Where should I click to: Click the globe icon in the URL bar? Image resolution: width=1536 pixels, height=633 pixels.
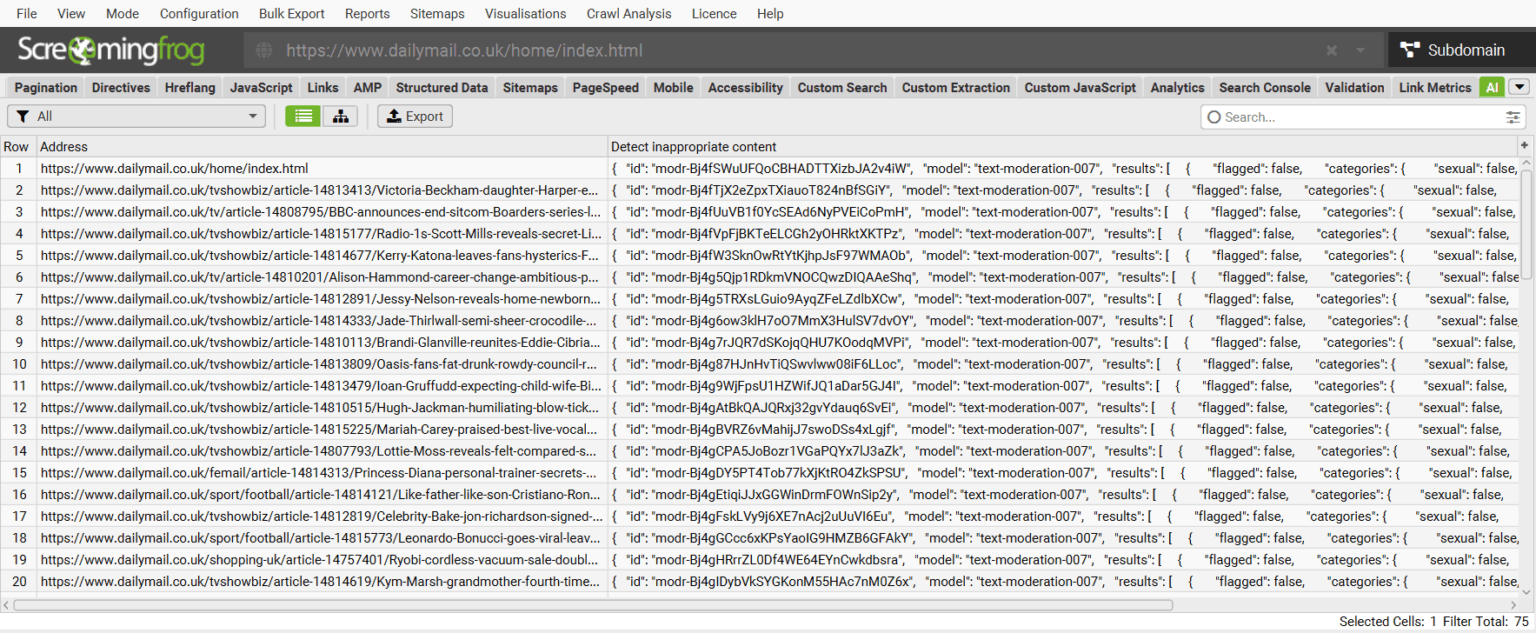click(x=264, y=51)
